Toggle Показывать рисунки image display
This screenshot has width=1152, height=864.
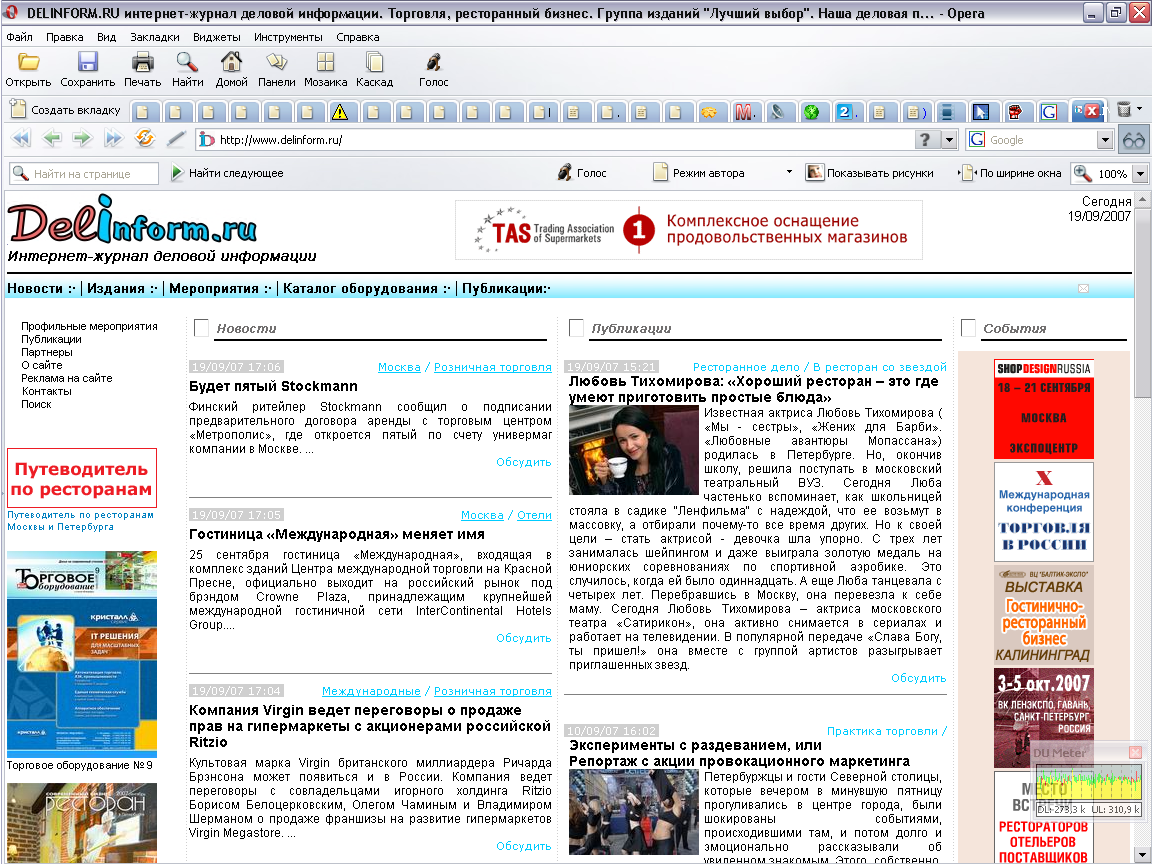[869, 173]
